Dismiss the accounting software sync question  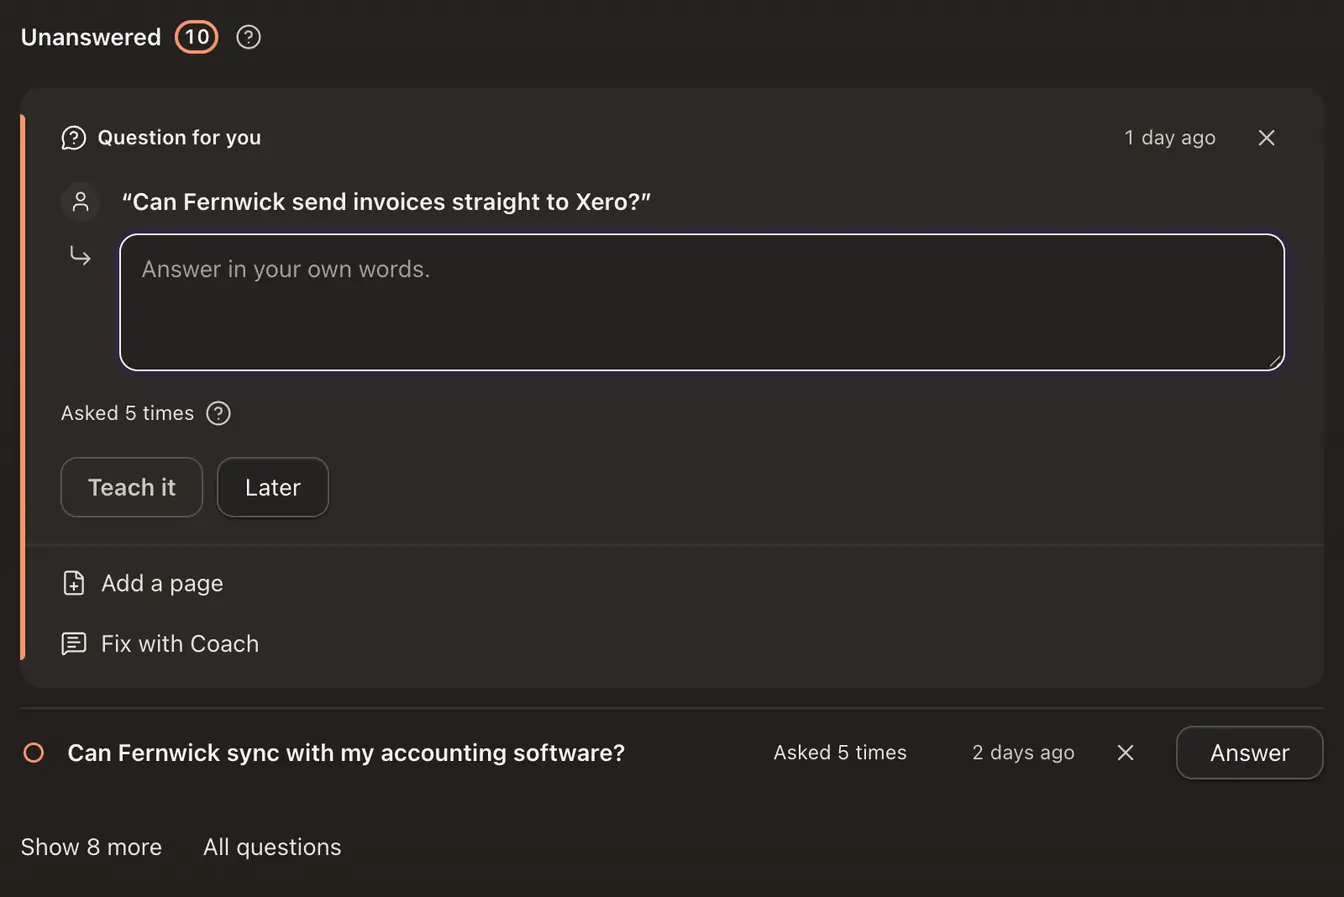coord(1125,753)
